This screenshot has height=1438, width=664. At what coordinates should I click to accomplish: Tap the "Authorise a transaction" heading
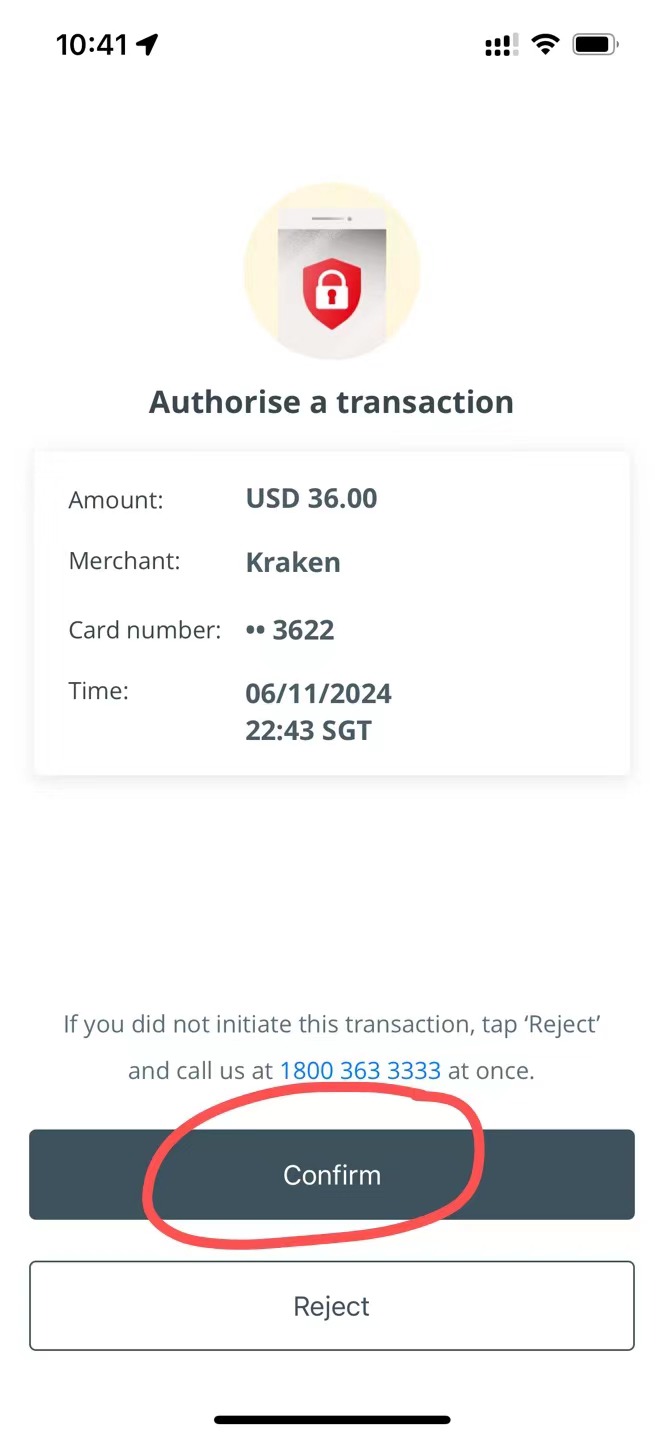click(331, 402)
